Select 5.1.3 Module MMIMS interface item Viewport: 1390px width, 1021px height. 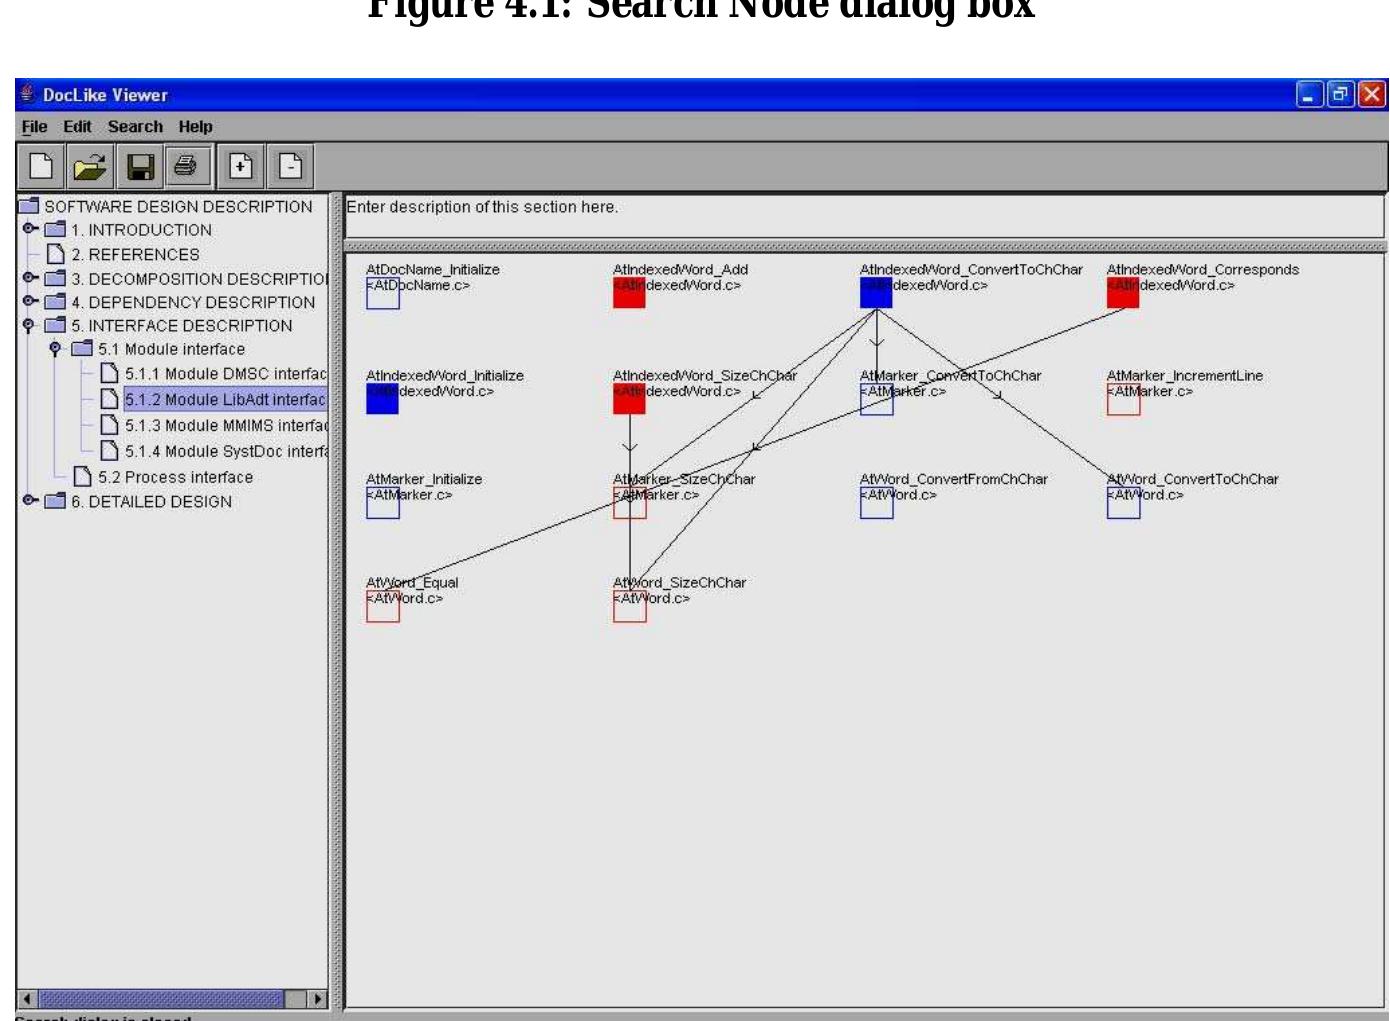[225, 426]
